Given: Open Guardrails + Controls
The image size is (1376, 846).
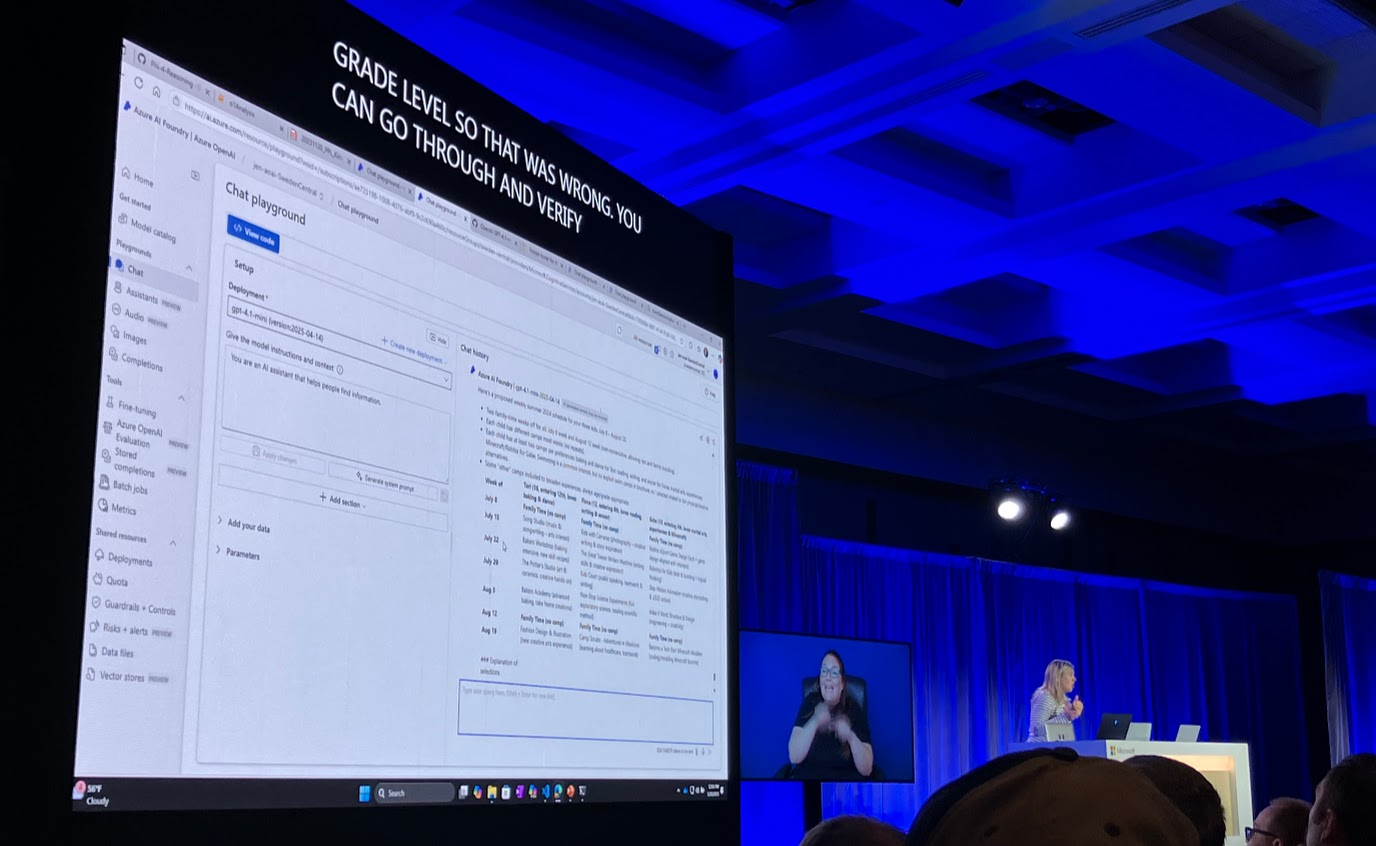Looking at the screenshot, I should 135,606.
